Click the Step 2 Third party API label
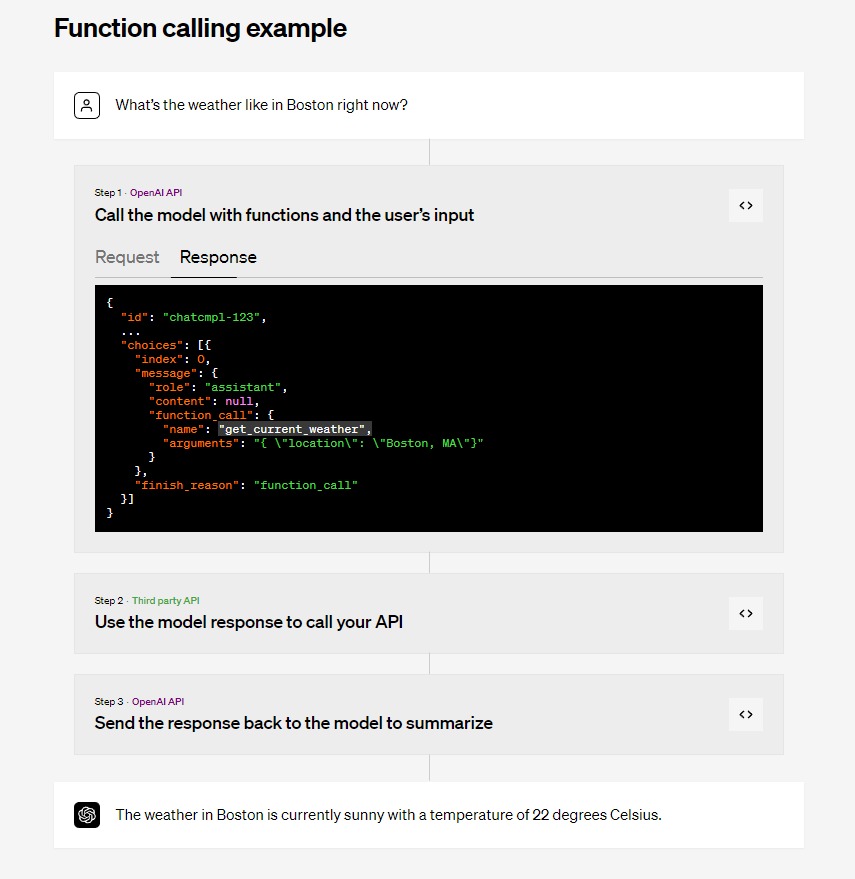The image size is (855, 879). pos(165,600)
